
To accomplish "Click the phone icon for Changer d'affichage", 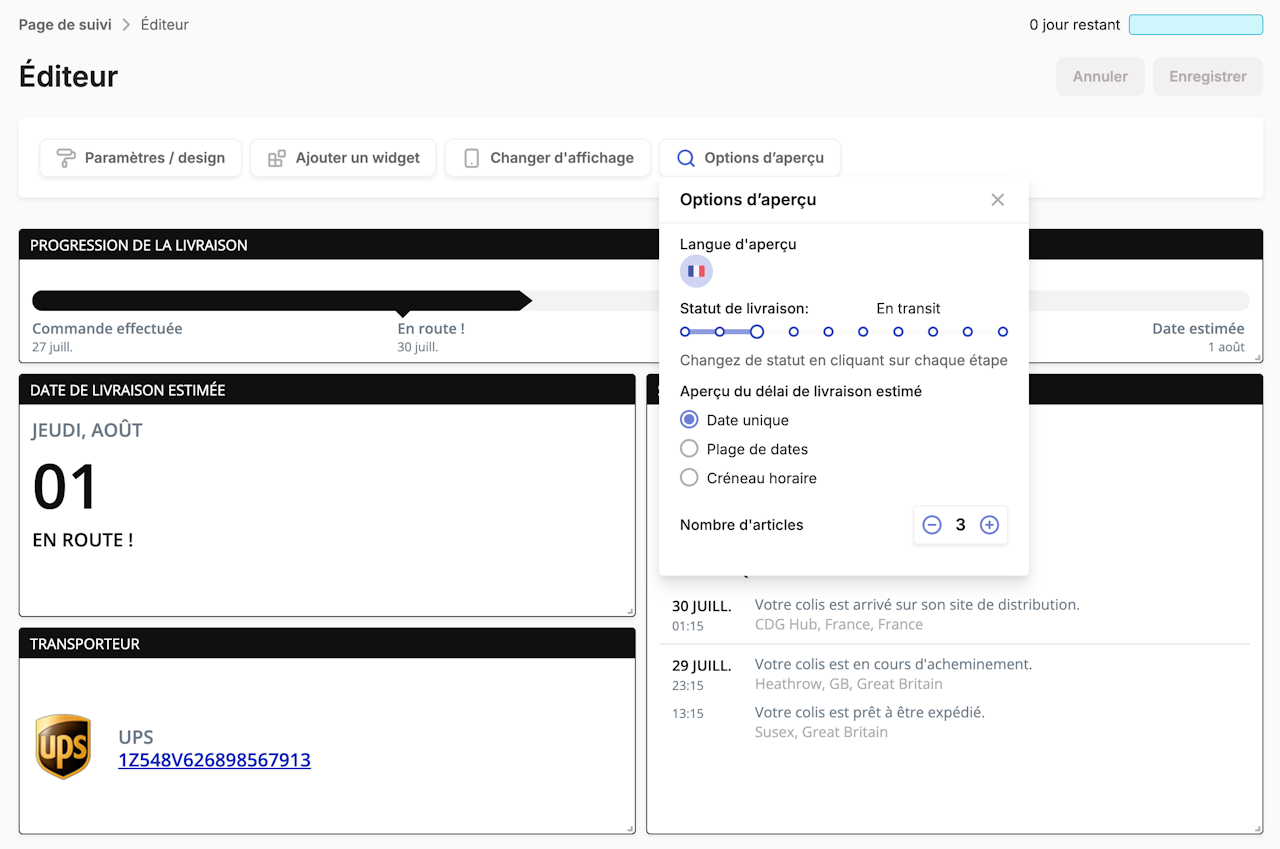I will (x=472, y=158).
